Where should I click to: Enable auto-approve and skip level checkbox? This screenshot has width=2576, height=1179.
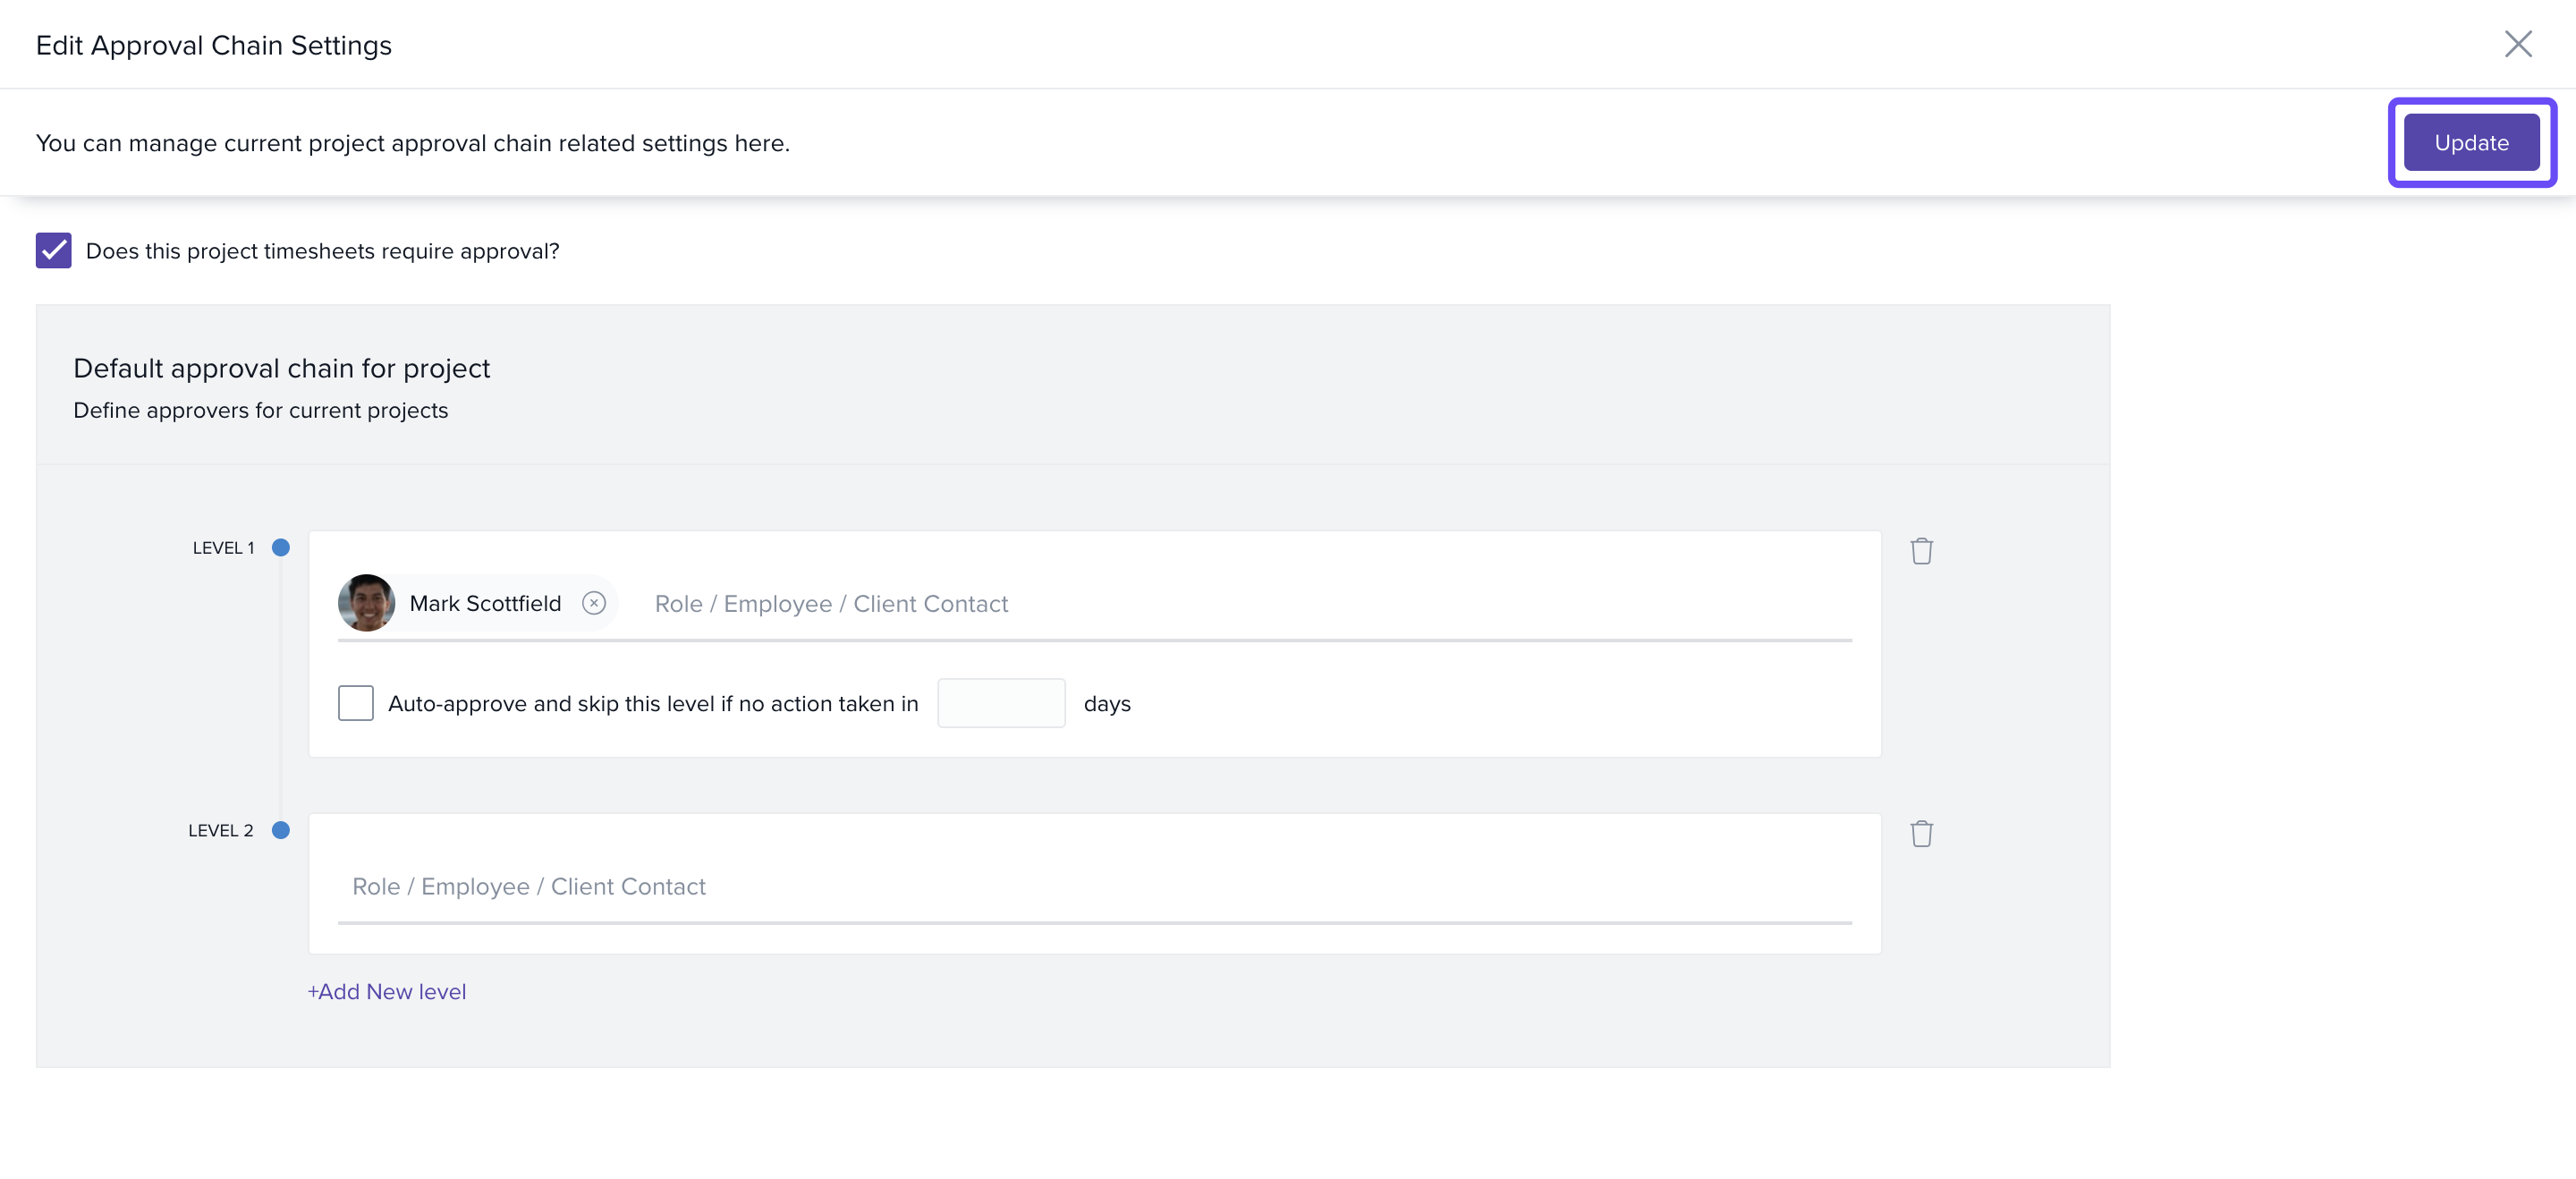(x=355, y=703)
